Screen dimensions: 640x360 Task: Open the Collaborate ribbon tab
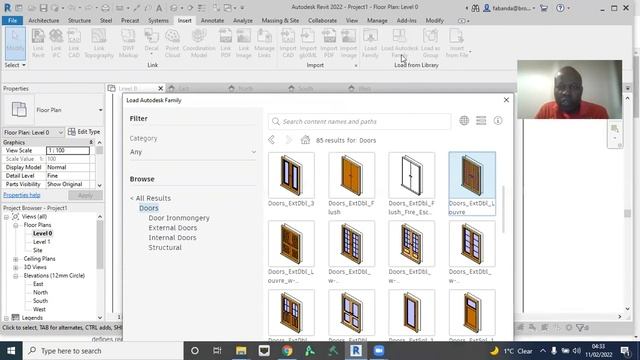pyautogui.click(x=322, y=20)
